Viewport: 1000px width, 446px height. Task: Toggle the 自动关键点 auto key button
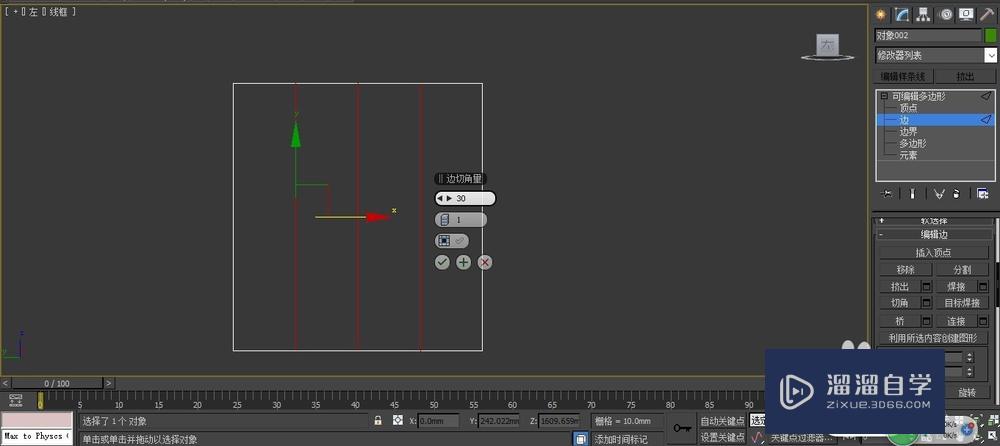click(722, 421)
